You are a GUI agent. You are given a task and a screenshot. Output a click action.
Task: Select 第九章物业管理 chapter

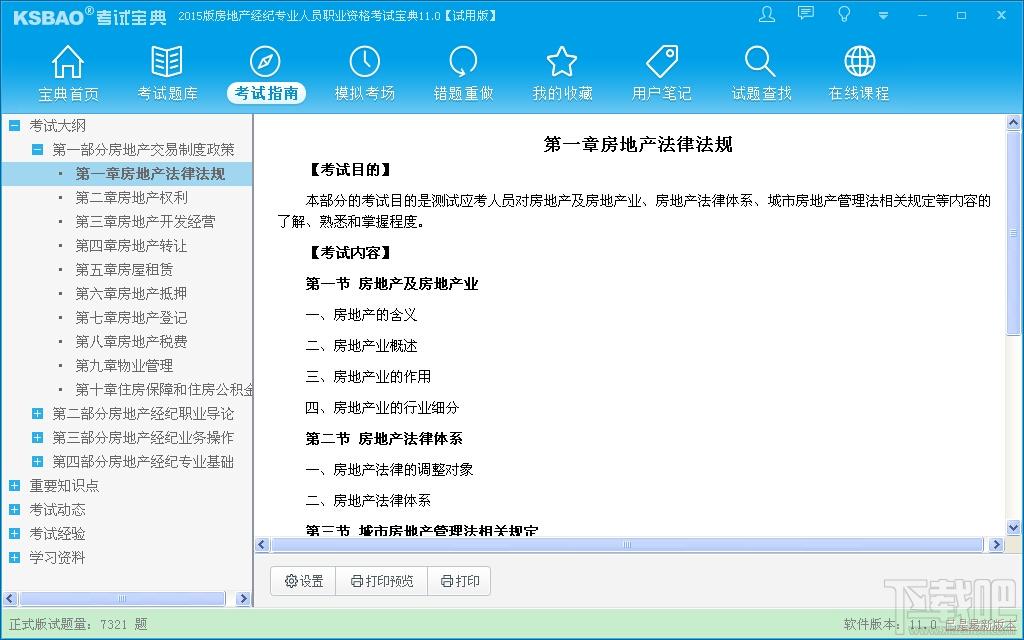tap(124, 366)
